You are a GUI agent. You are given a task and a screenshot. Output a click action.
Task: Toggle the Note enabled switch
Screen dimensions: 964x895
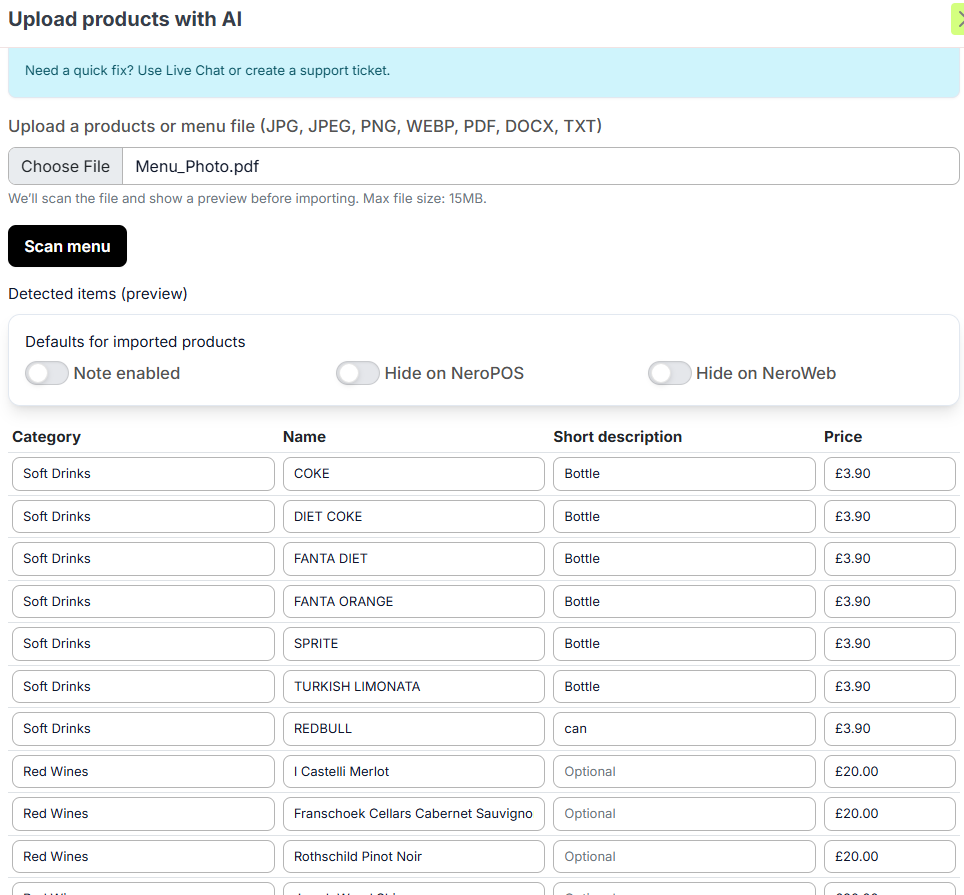(47, 373)
